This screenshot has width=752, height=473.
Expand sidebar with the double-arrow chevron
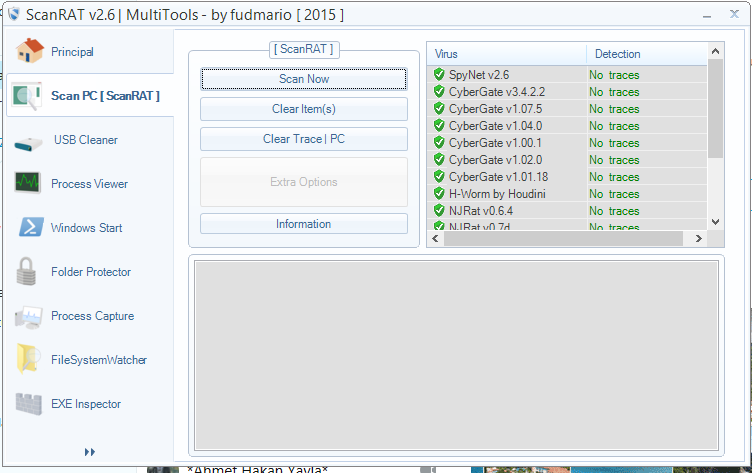[90, 452]
